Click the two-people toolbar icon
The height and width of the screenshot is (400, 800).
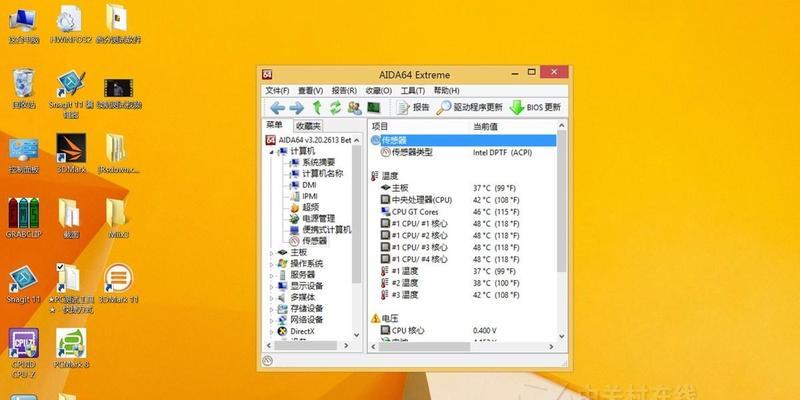[x=355, y=108]
